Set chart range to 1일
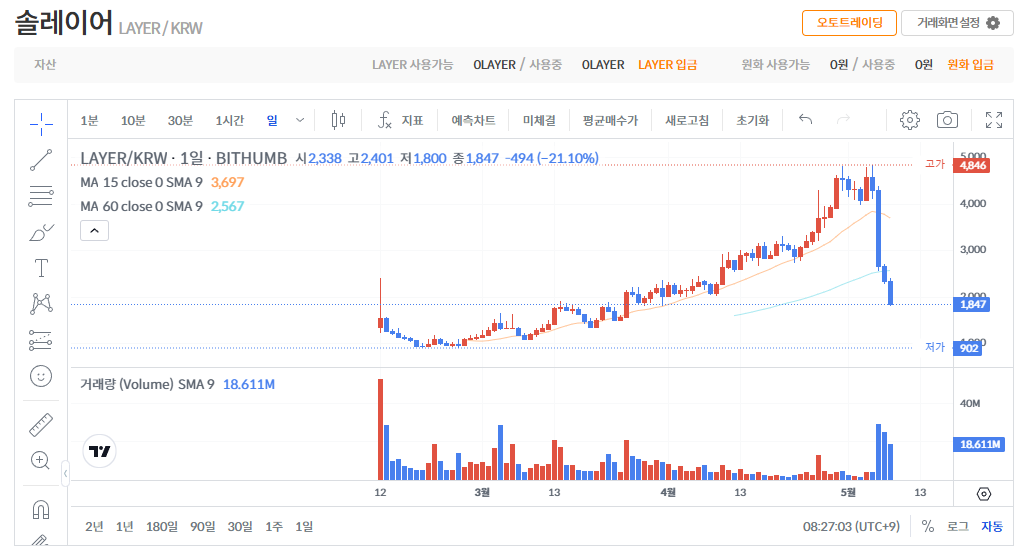Image resolution: width=1020 pixels, height=551 pixels. 304,526
